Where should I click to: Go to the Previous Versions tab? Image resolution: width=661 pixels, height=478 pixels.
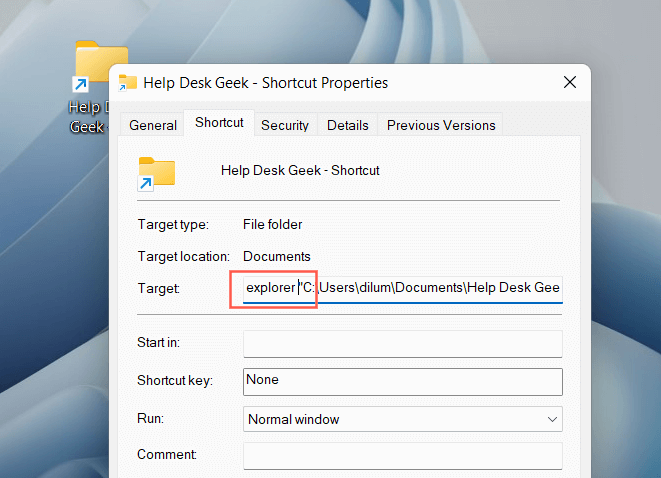(x=441, y=125)
